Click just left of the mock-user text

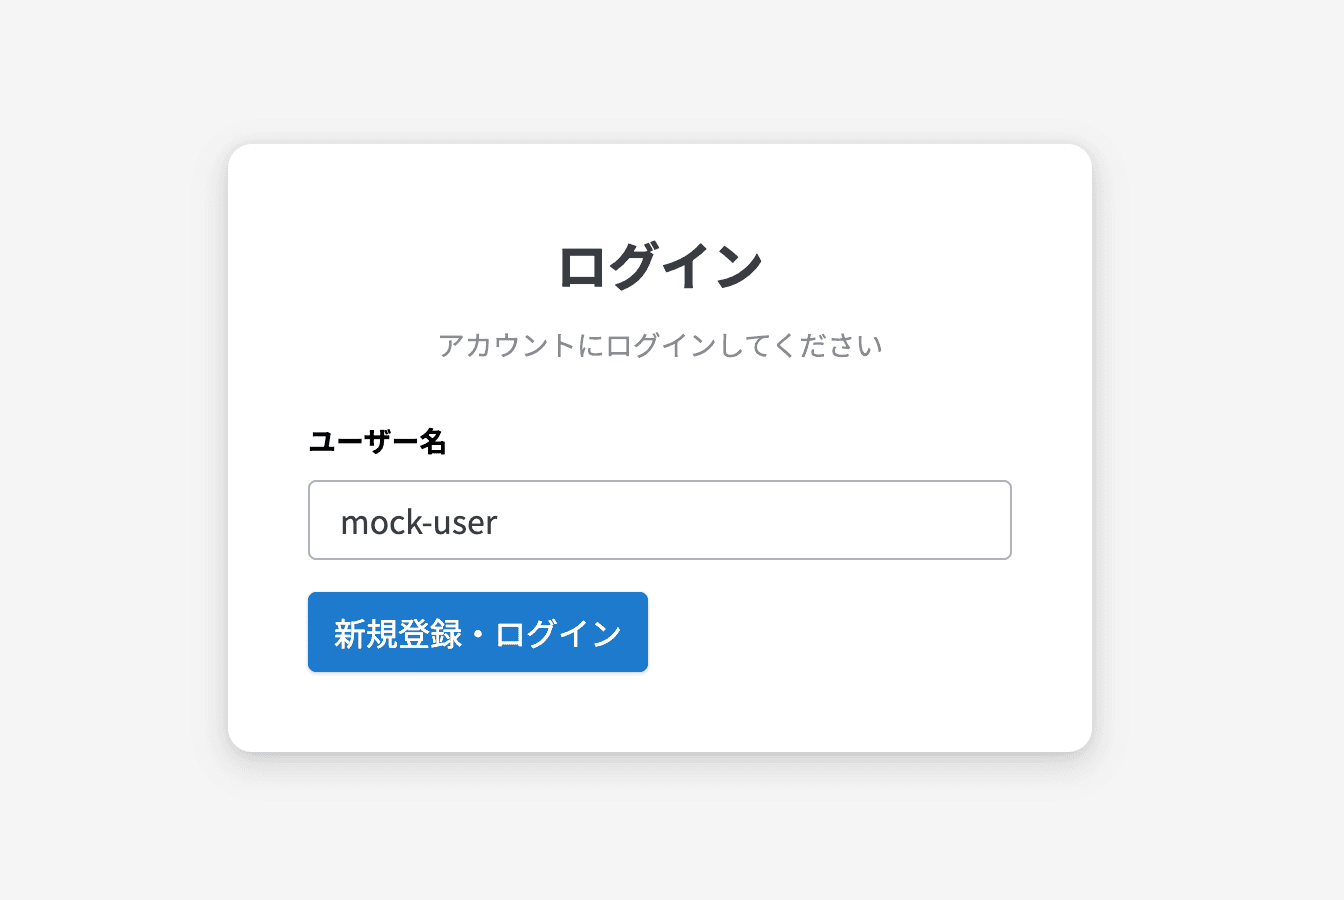point(330,520)
